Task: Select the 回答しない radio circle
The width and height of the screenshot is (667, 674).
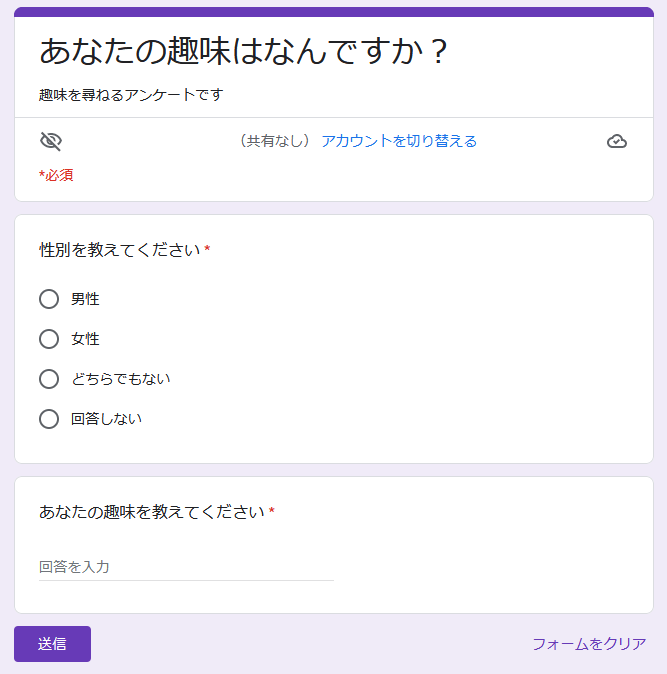Action: pyautogui.click(x=49, y=419)
